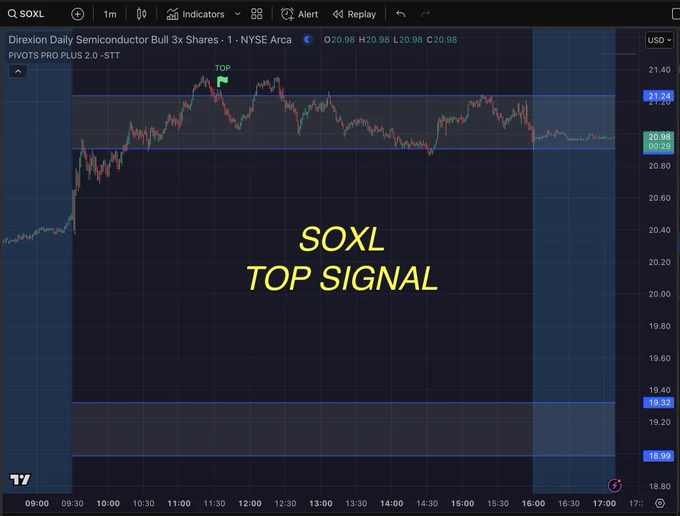
Task: Select the 19.32 pivot price label
Action: (x=658, y=402)
